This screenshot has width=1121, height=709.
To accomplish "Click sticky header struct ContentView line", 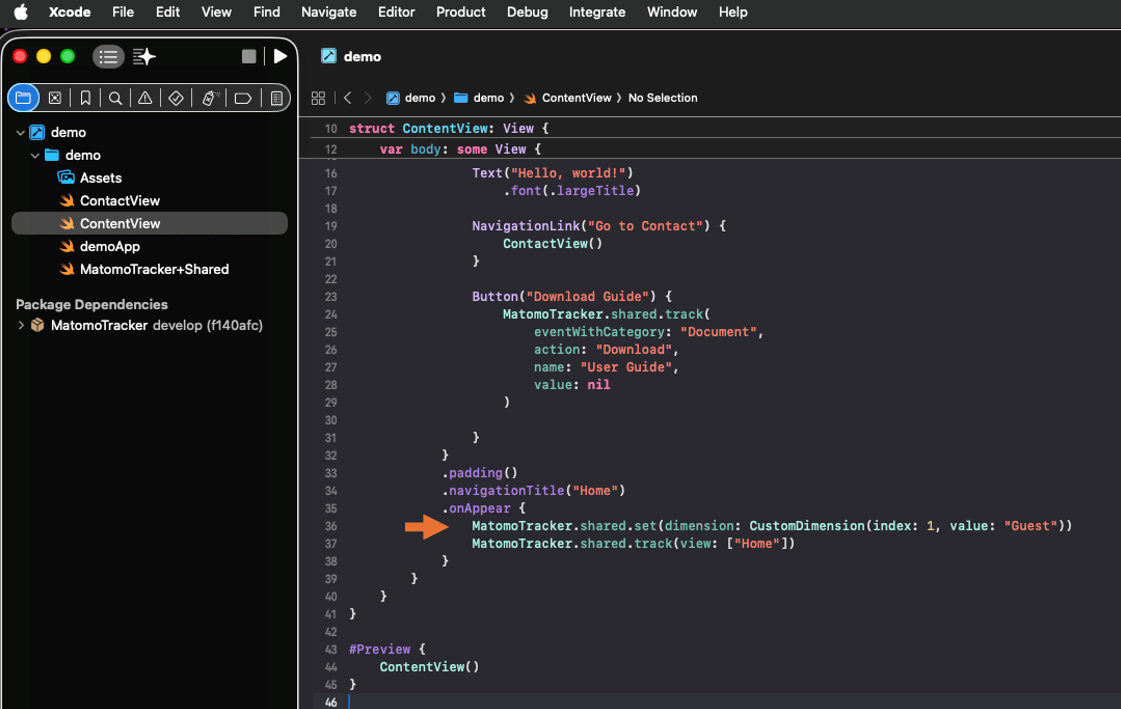I will [449, 129].
